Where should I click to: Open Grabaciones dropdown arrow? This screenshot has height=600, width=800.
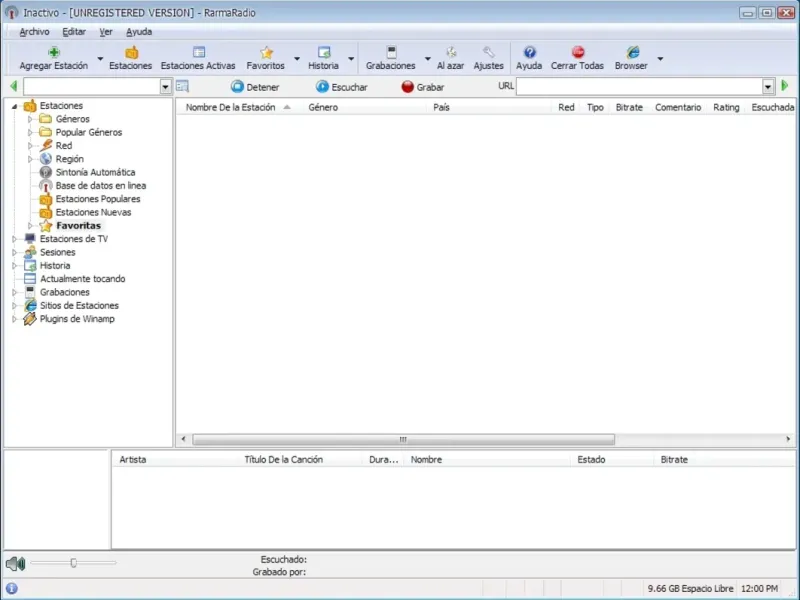click(x=428, y=59)
